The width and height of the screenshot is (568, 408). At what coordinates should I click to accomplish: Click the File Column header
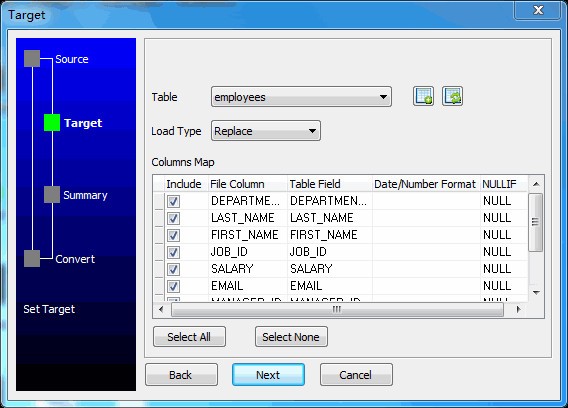[x=248, y=184]
